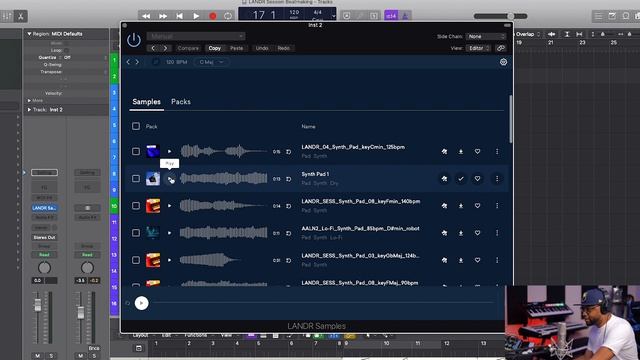Expand the More disclosure triangle
640x360 pixels.
coord(29,100)
